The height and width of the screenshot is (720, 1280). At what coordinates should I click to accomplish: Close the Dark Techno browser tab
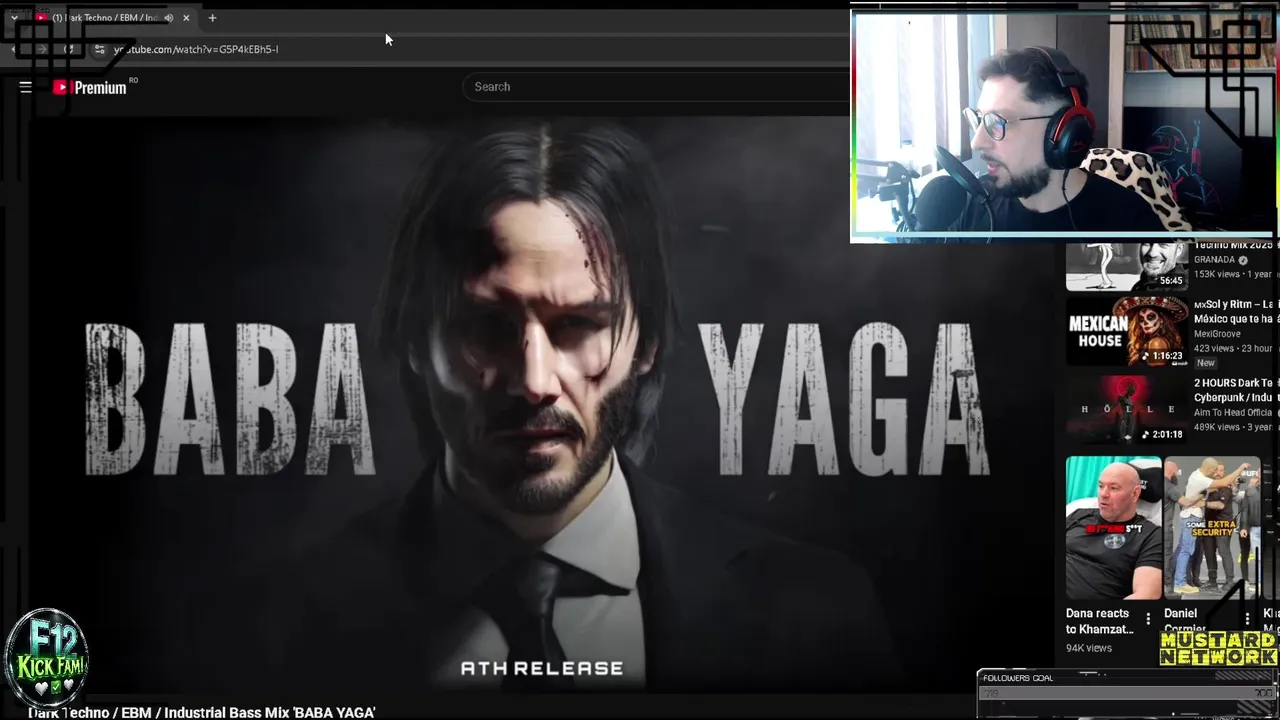tap(186, 18)
